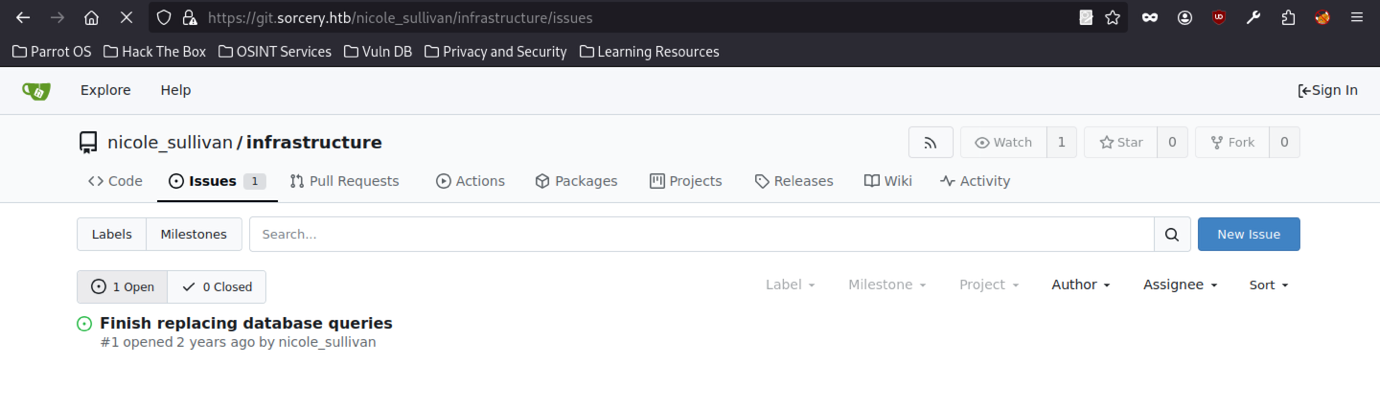Show the 1 Open issues filter
Screen dimensions: 1380x410
[x=122, y=287]
